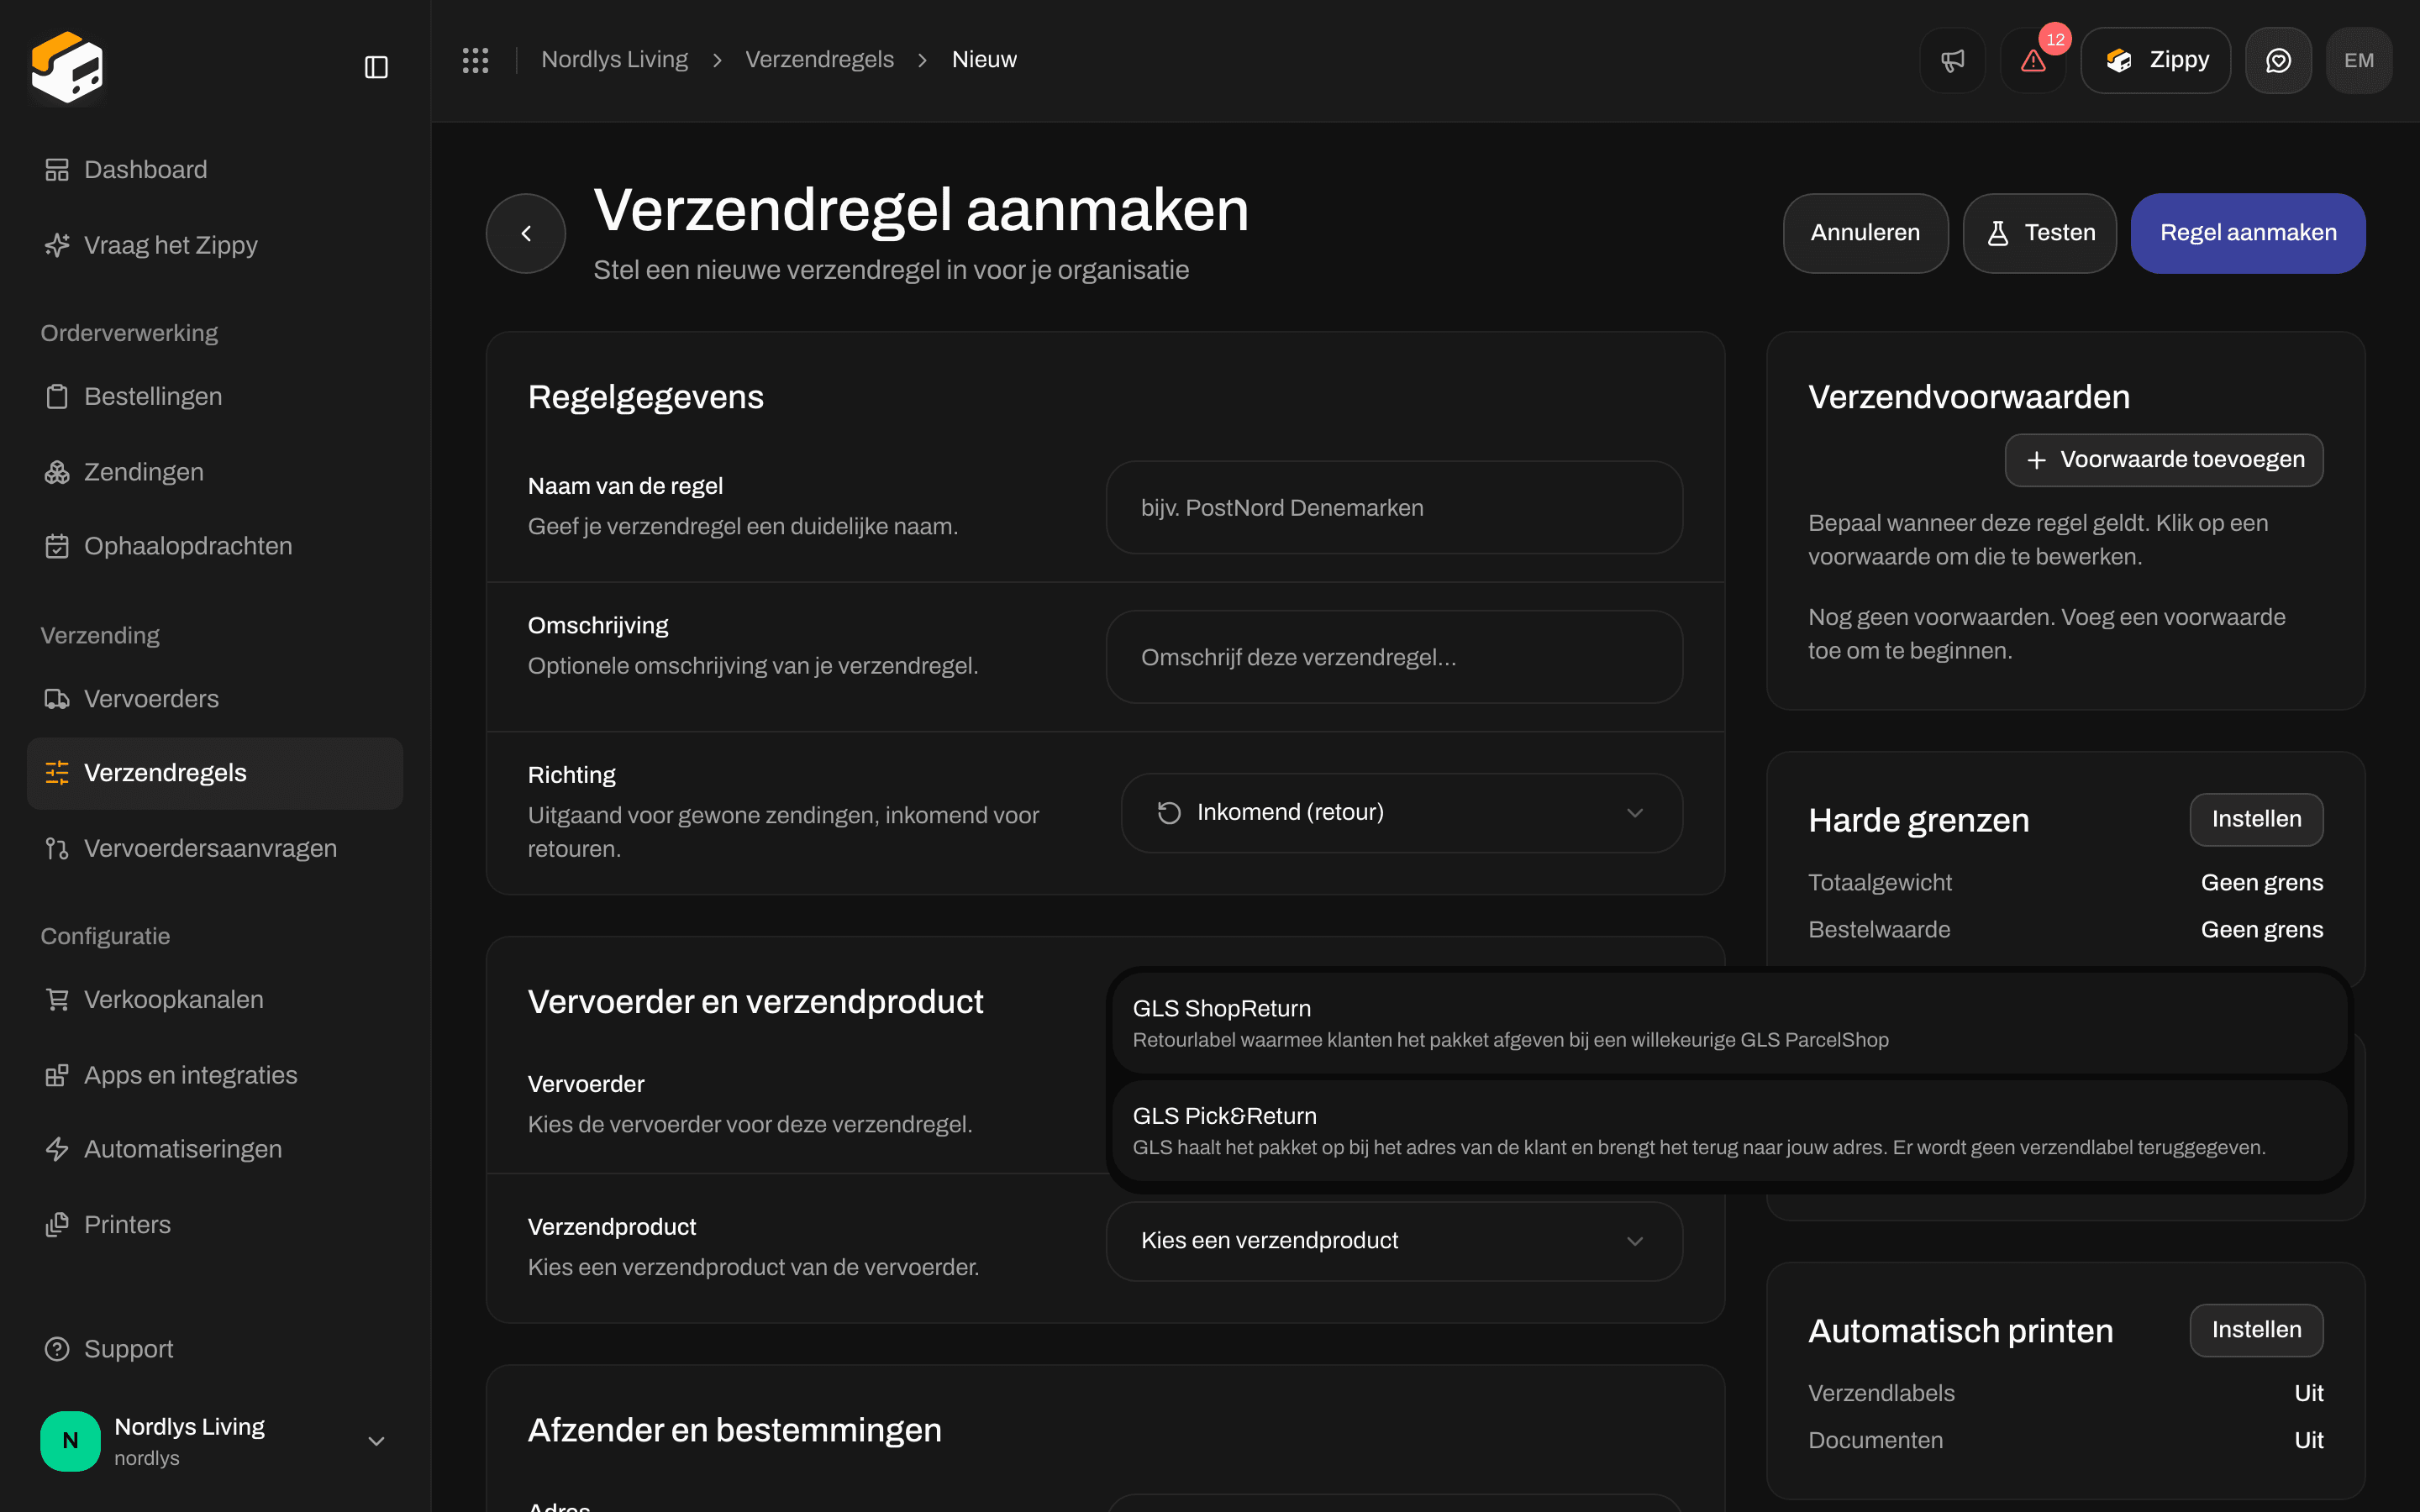Go back with the arrow button
Image resolution: width=2420 pixels, height=1512 pixels.
click(x=526, y=233)
